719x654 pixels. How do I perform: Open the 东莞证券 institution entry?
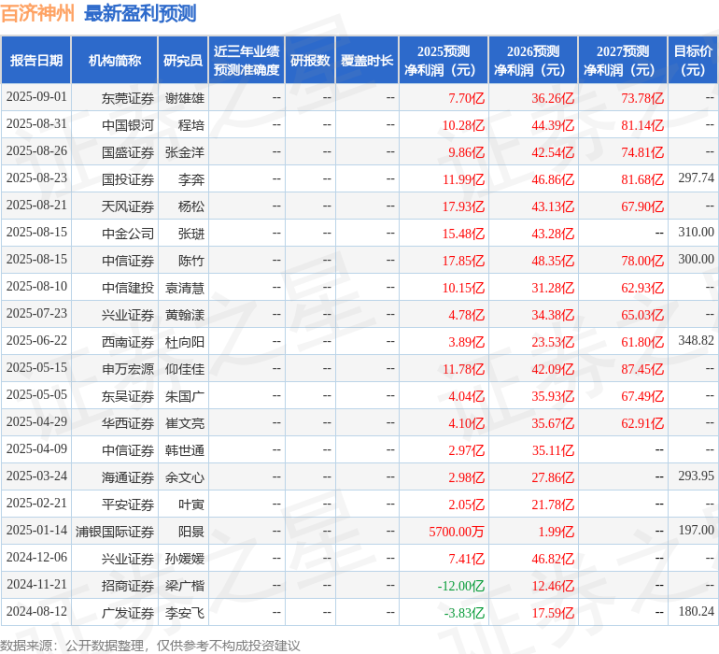click(128, 98)
